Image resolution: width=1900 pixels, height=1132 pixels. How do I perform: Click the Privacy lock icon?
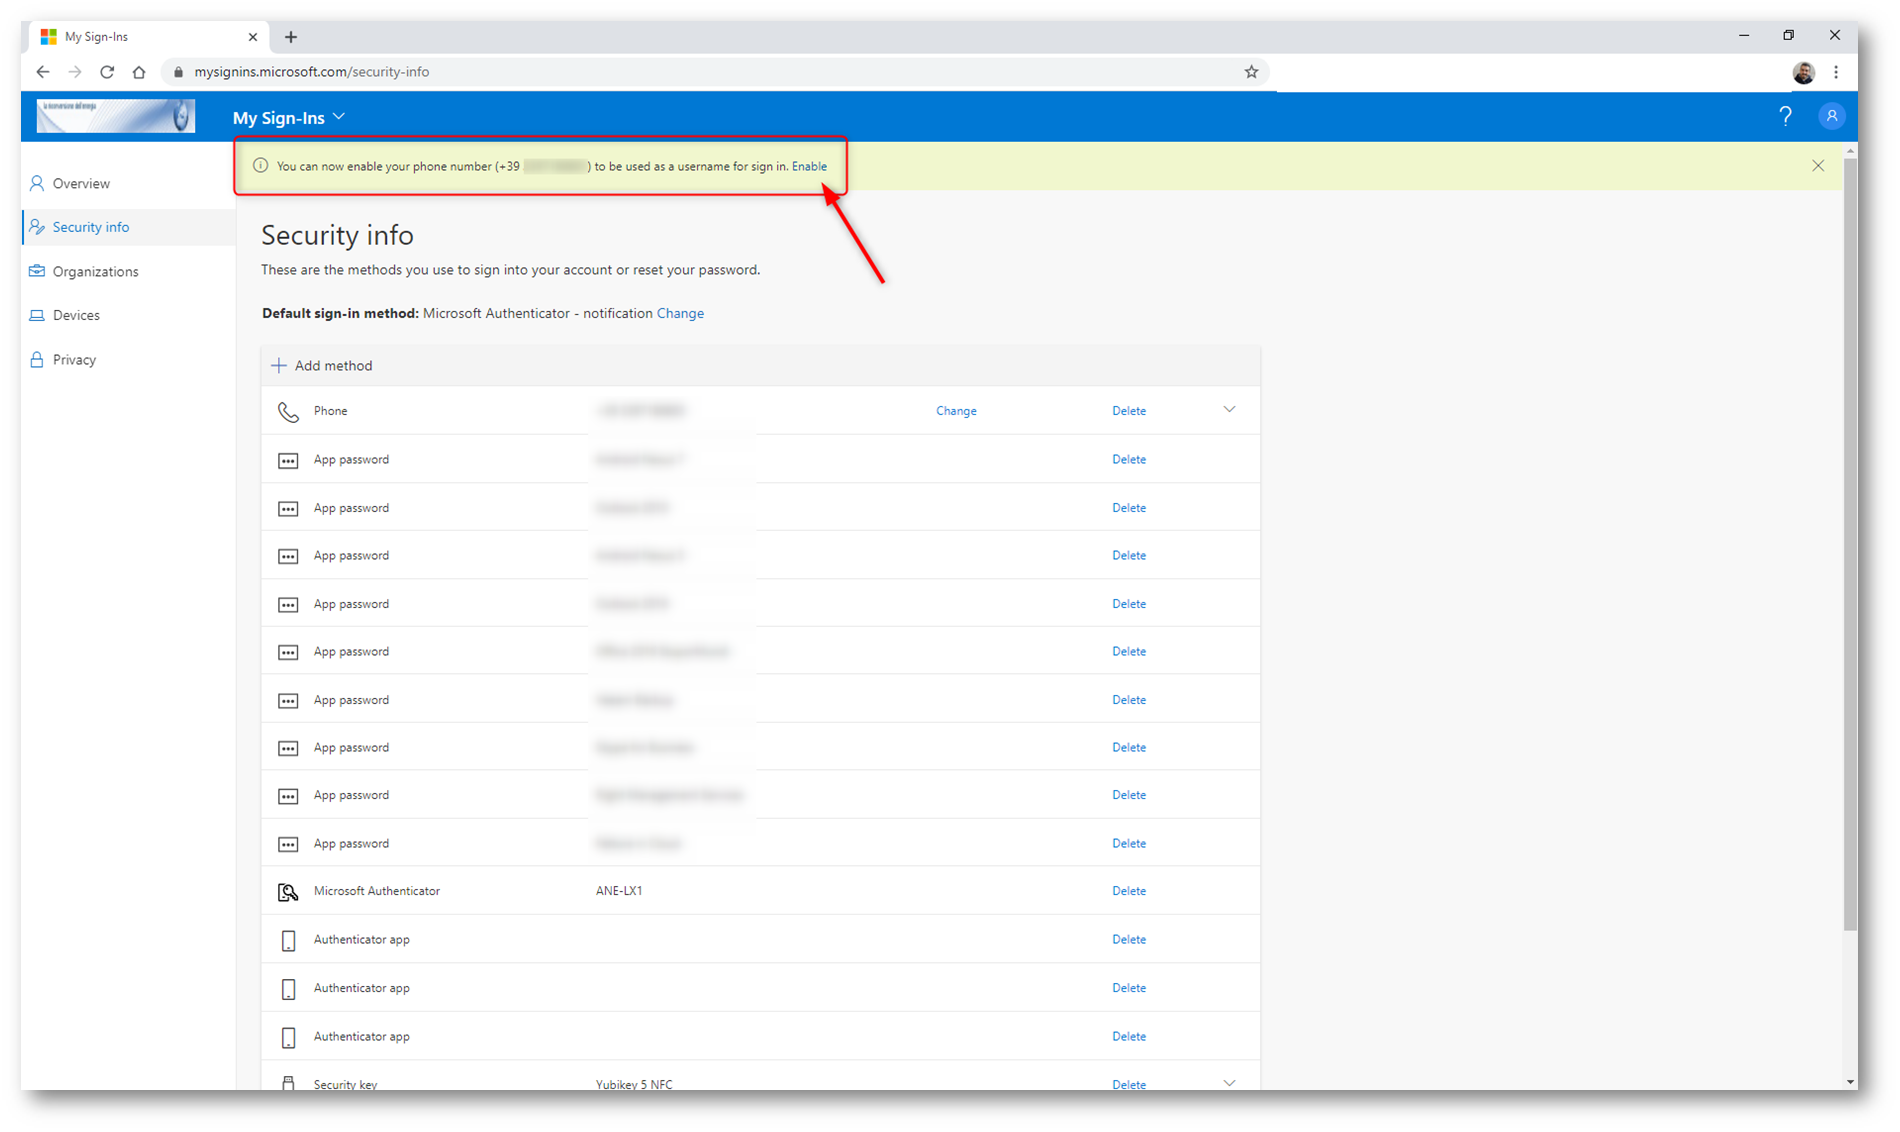click(37, 360)
